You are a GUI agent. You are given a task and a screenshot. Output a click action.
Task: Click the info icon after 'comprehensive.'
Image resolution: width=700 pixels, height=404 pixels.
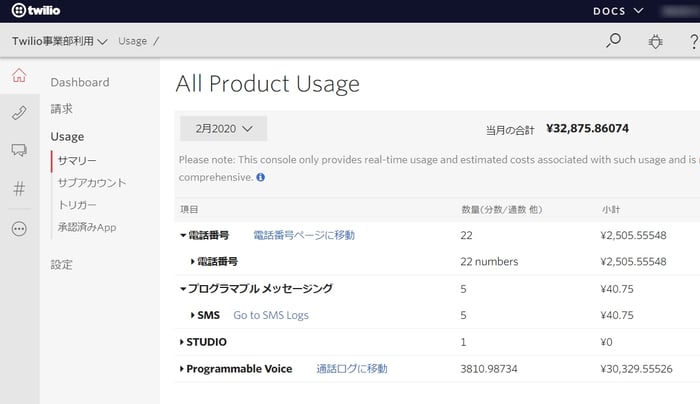click(x=260, y=177)
